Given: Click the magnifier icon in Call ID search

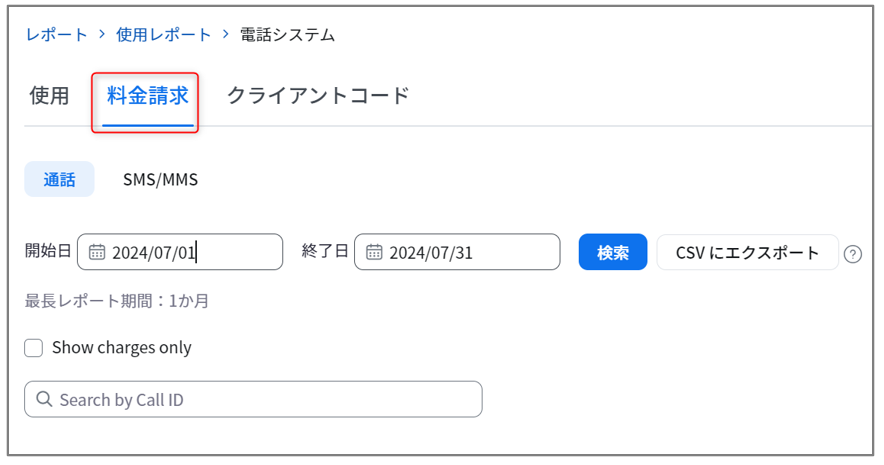Looking at the screenshot, I should 44,399.
